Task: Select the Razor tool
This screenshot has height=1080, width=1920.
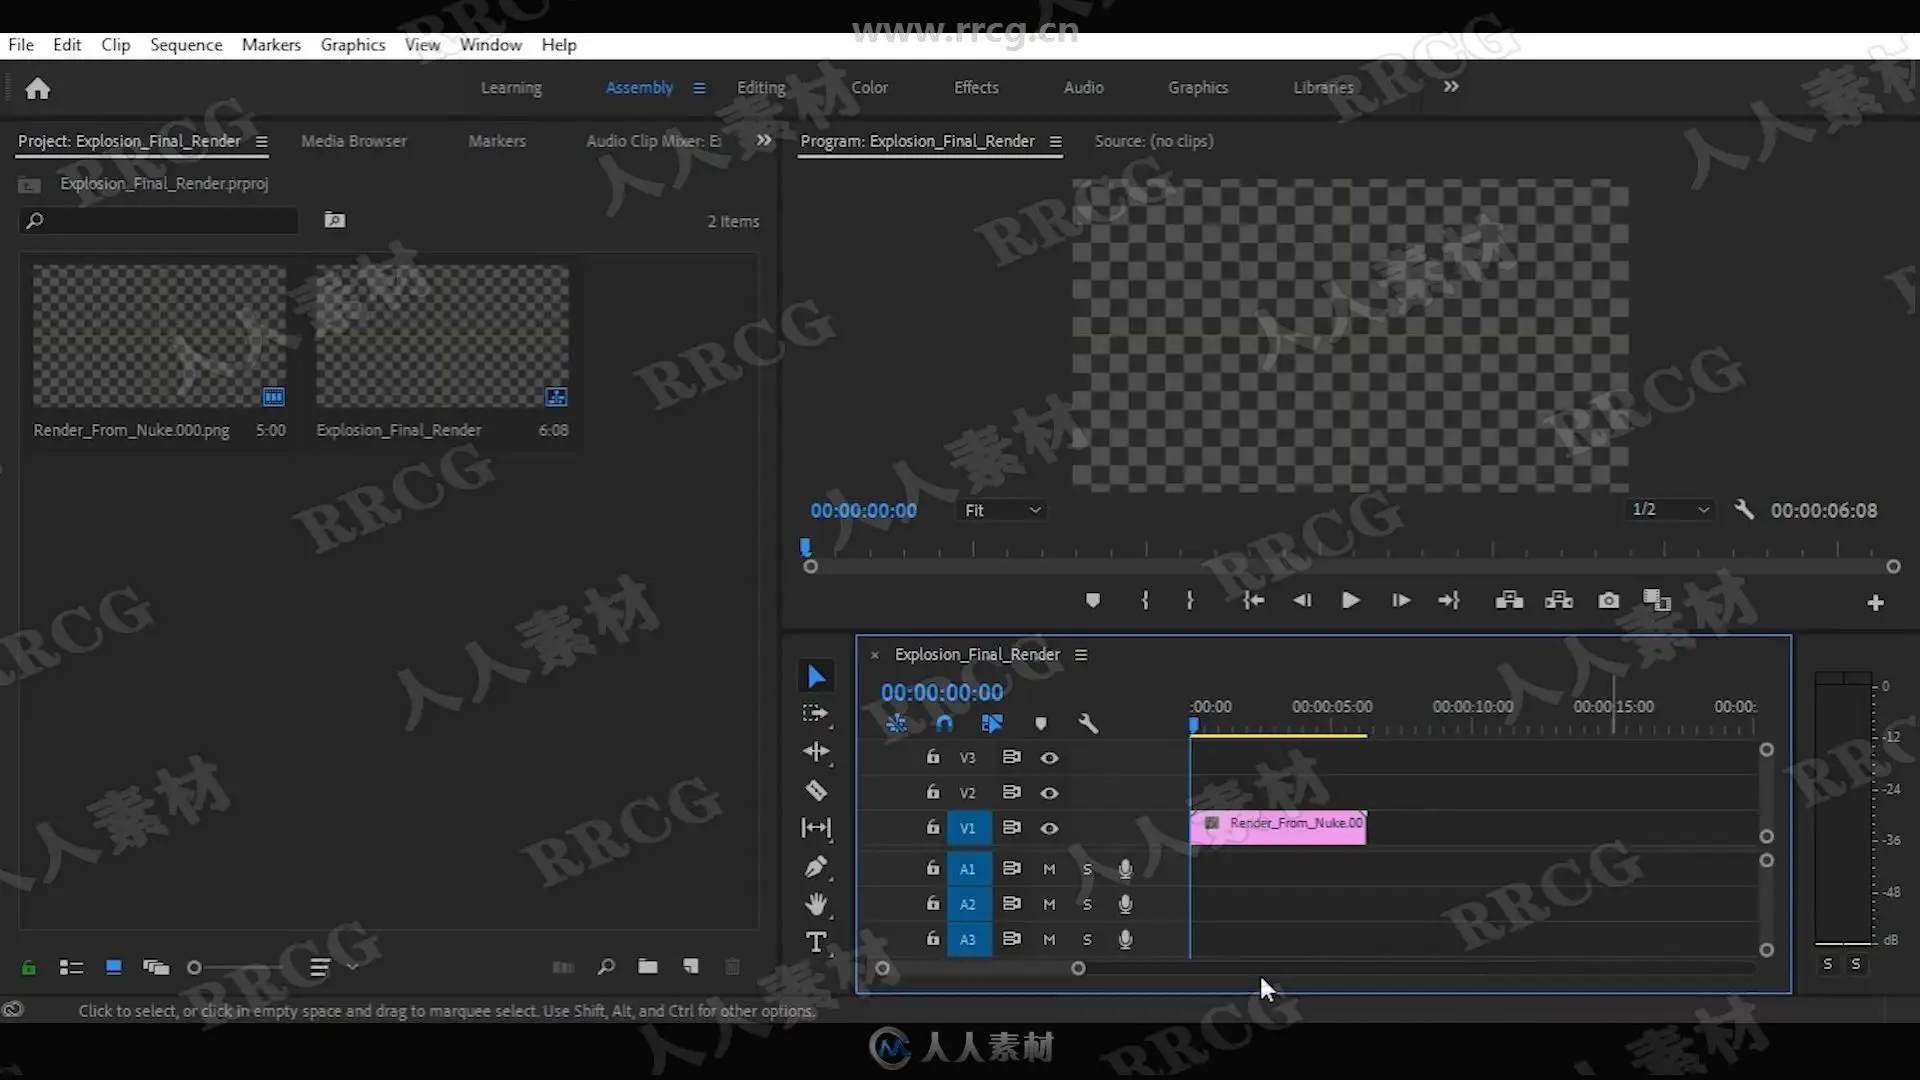Action: 816,791
